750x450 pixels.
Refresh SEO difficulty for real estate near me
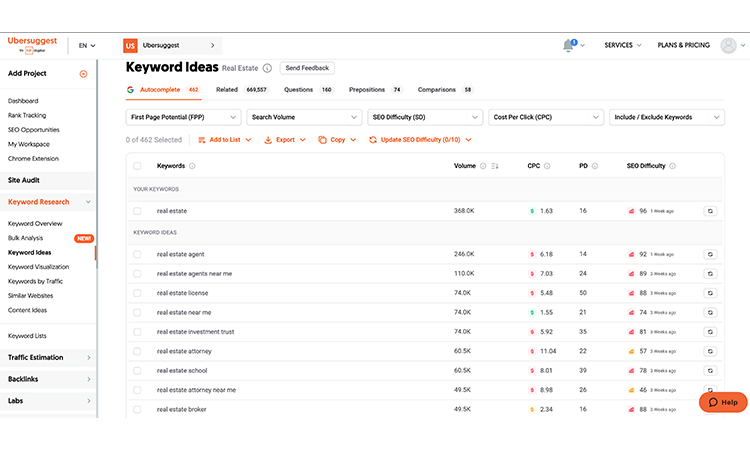tap(710, 312)
